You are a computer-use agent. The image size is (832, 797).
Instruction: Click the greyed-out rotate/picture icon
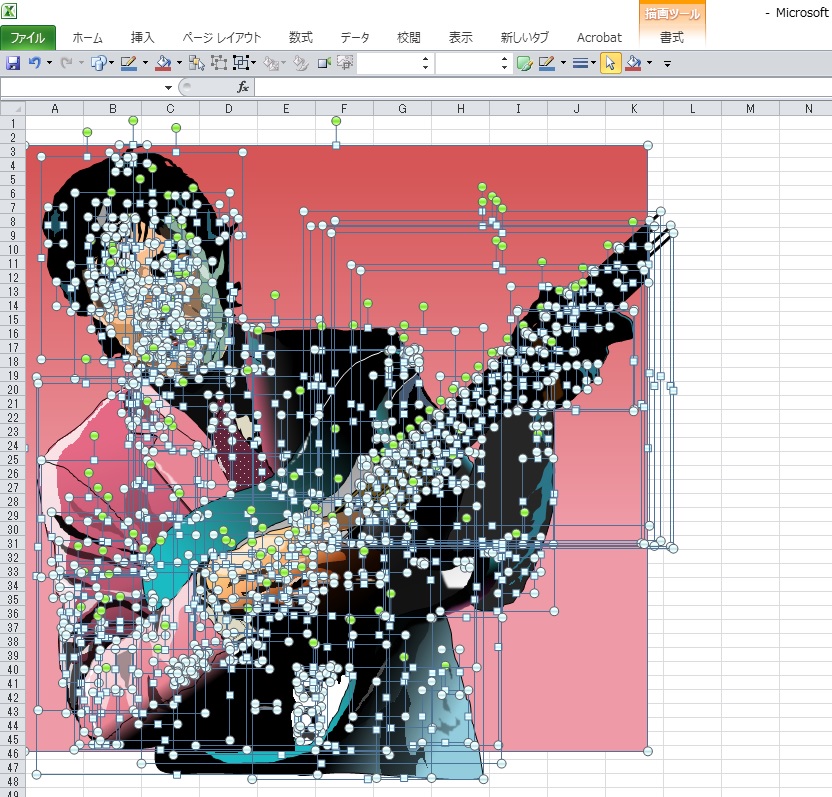tap(272, 63)
